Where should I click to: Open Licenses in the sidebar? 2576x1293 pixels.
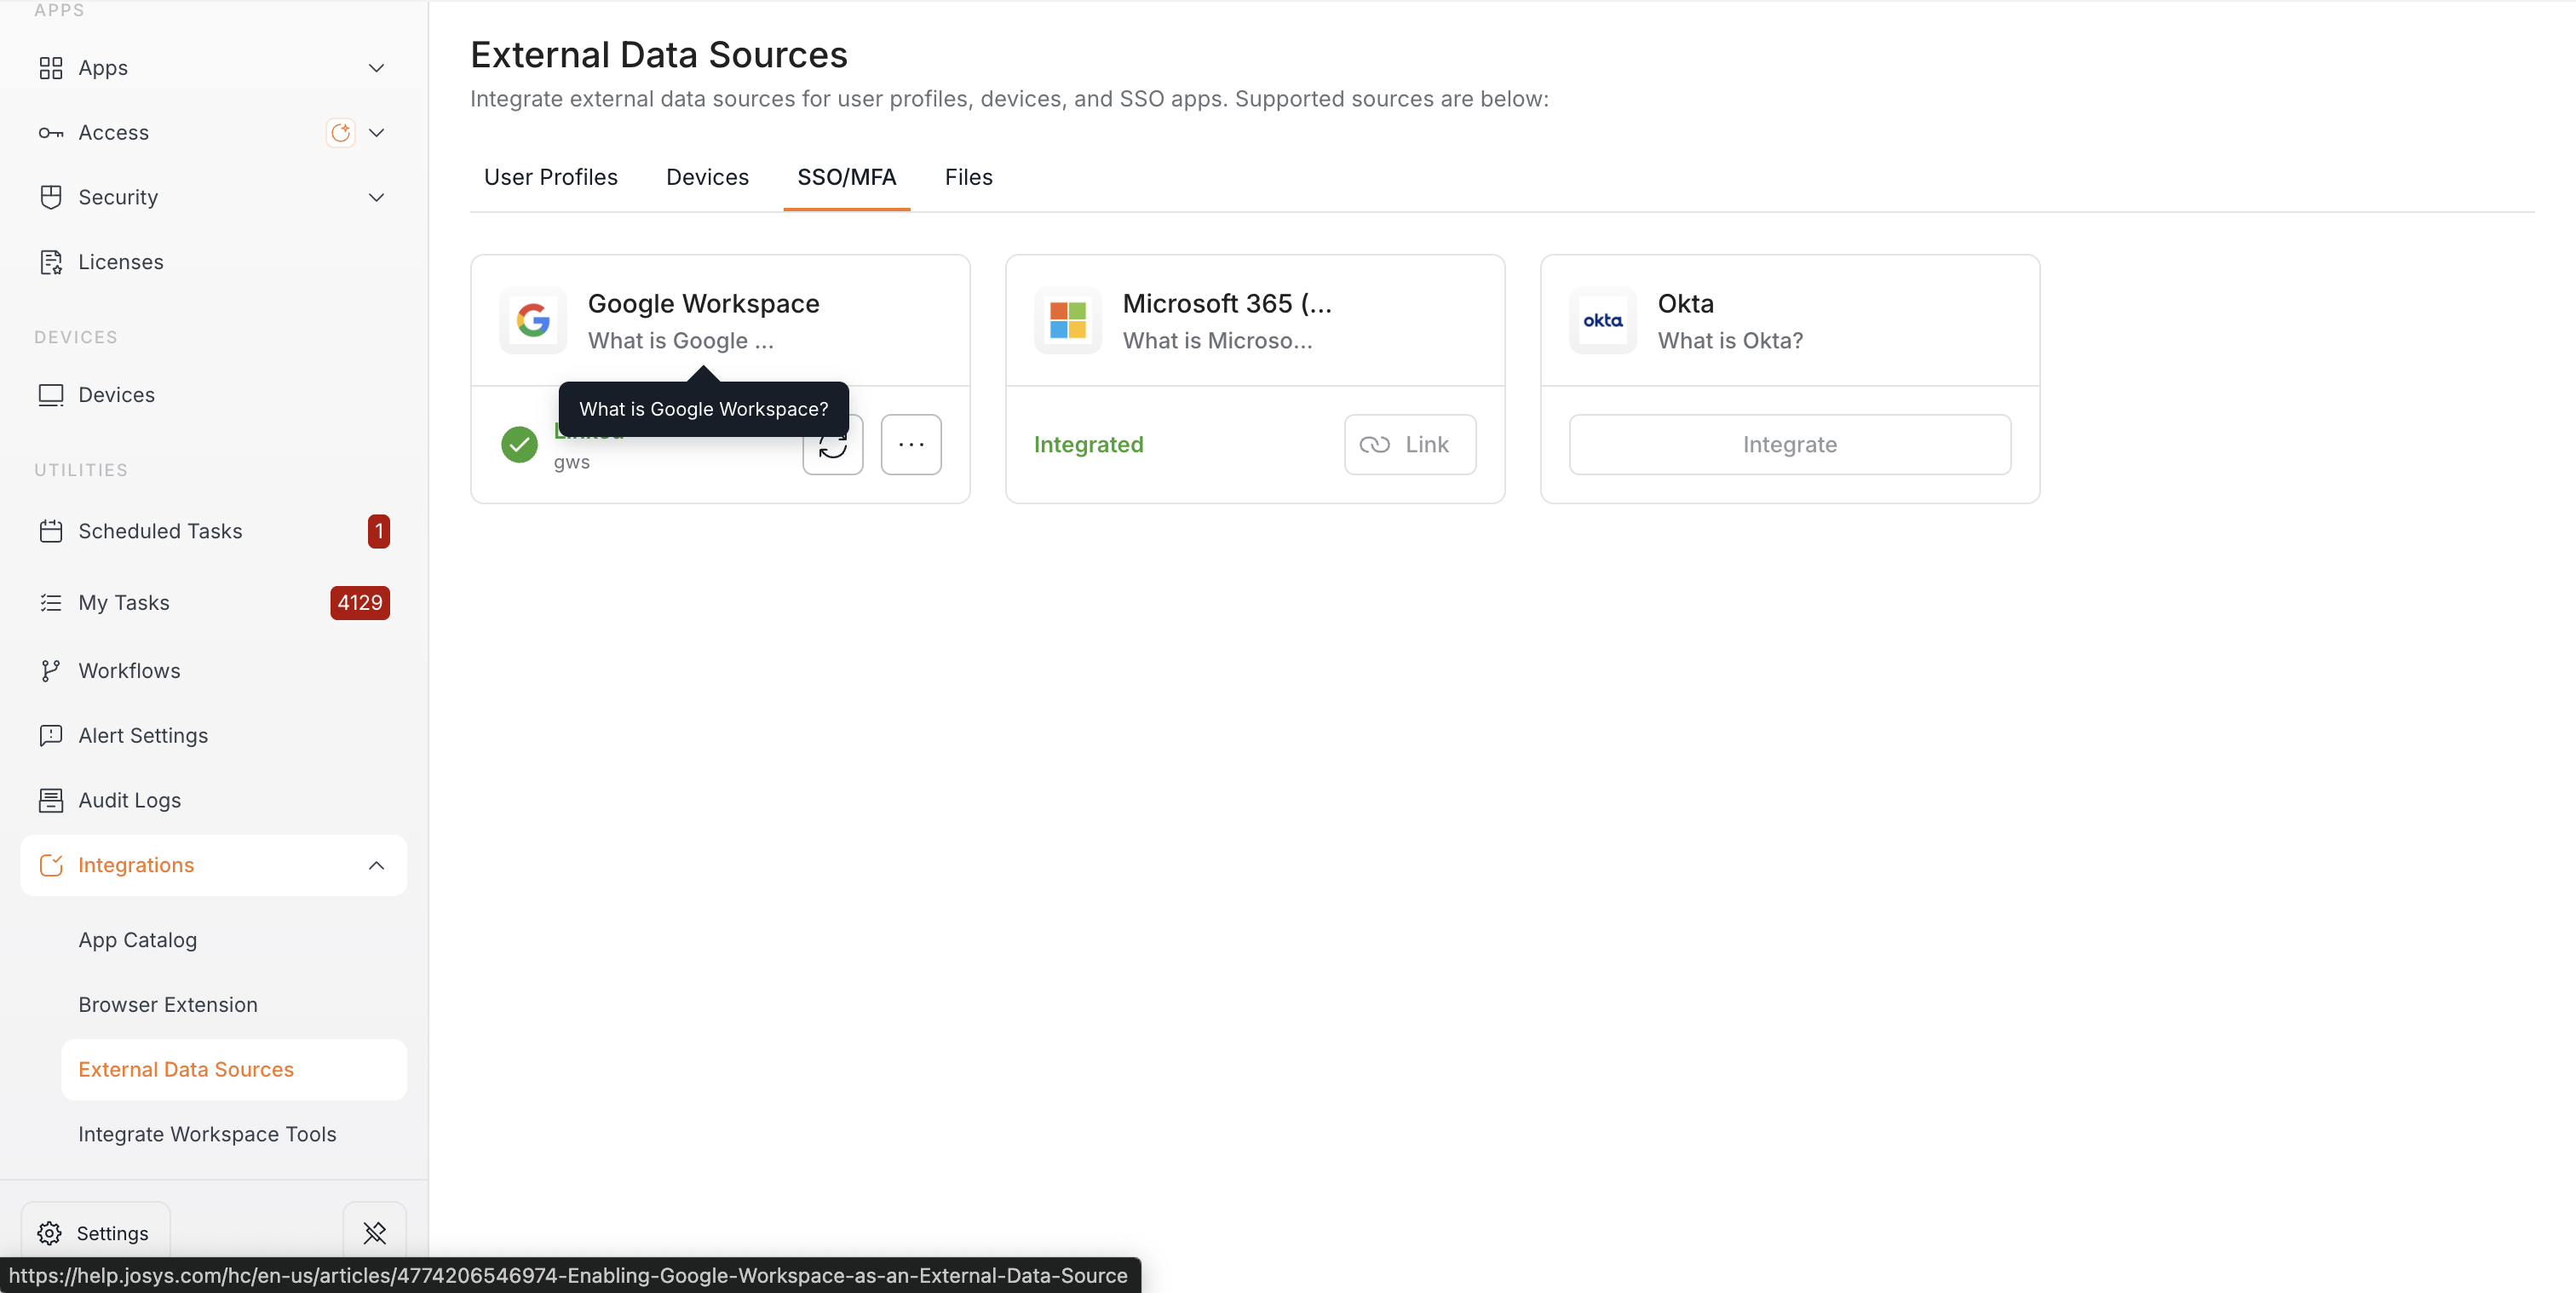coord(214,262)
